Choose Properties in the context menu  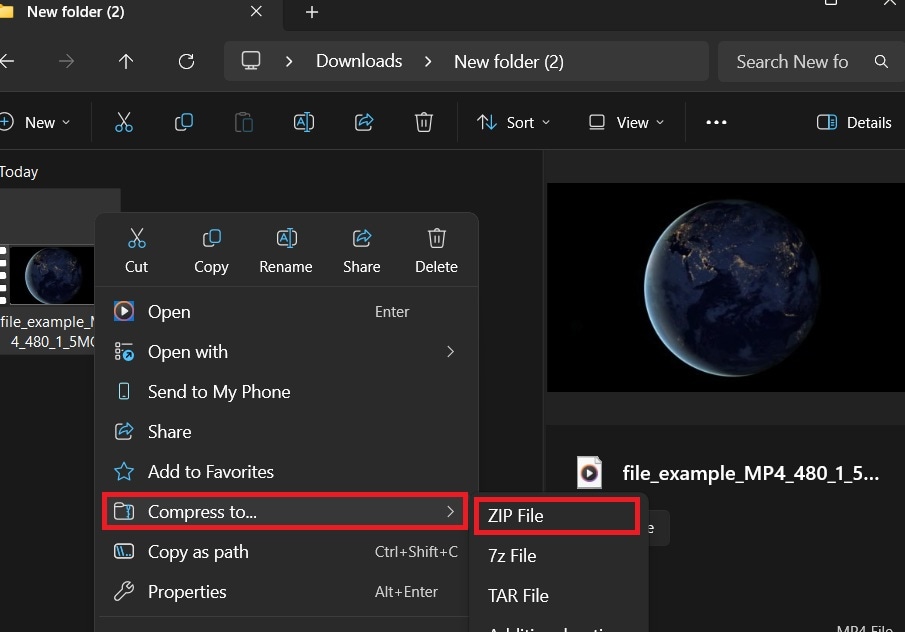pyautogui.click(x=285, y=592)
